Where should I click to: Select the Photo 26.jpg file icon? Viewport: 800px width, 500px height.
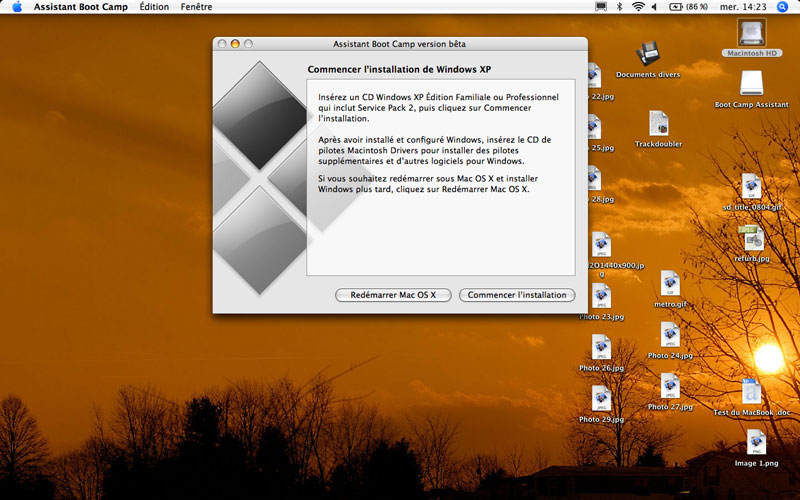click(x=602, y=347)
